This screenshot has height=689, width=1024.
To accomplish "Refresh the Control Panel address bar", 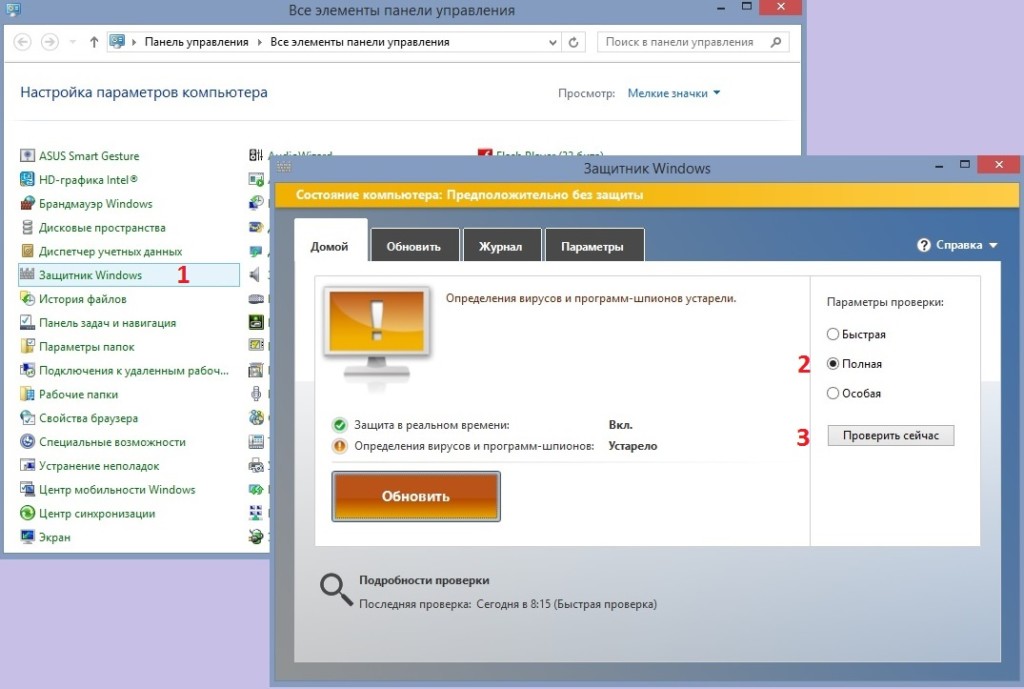I will (x=573, y=42).
